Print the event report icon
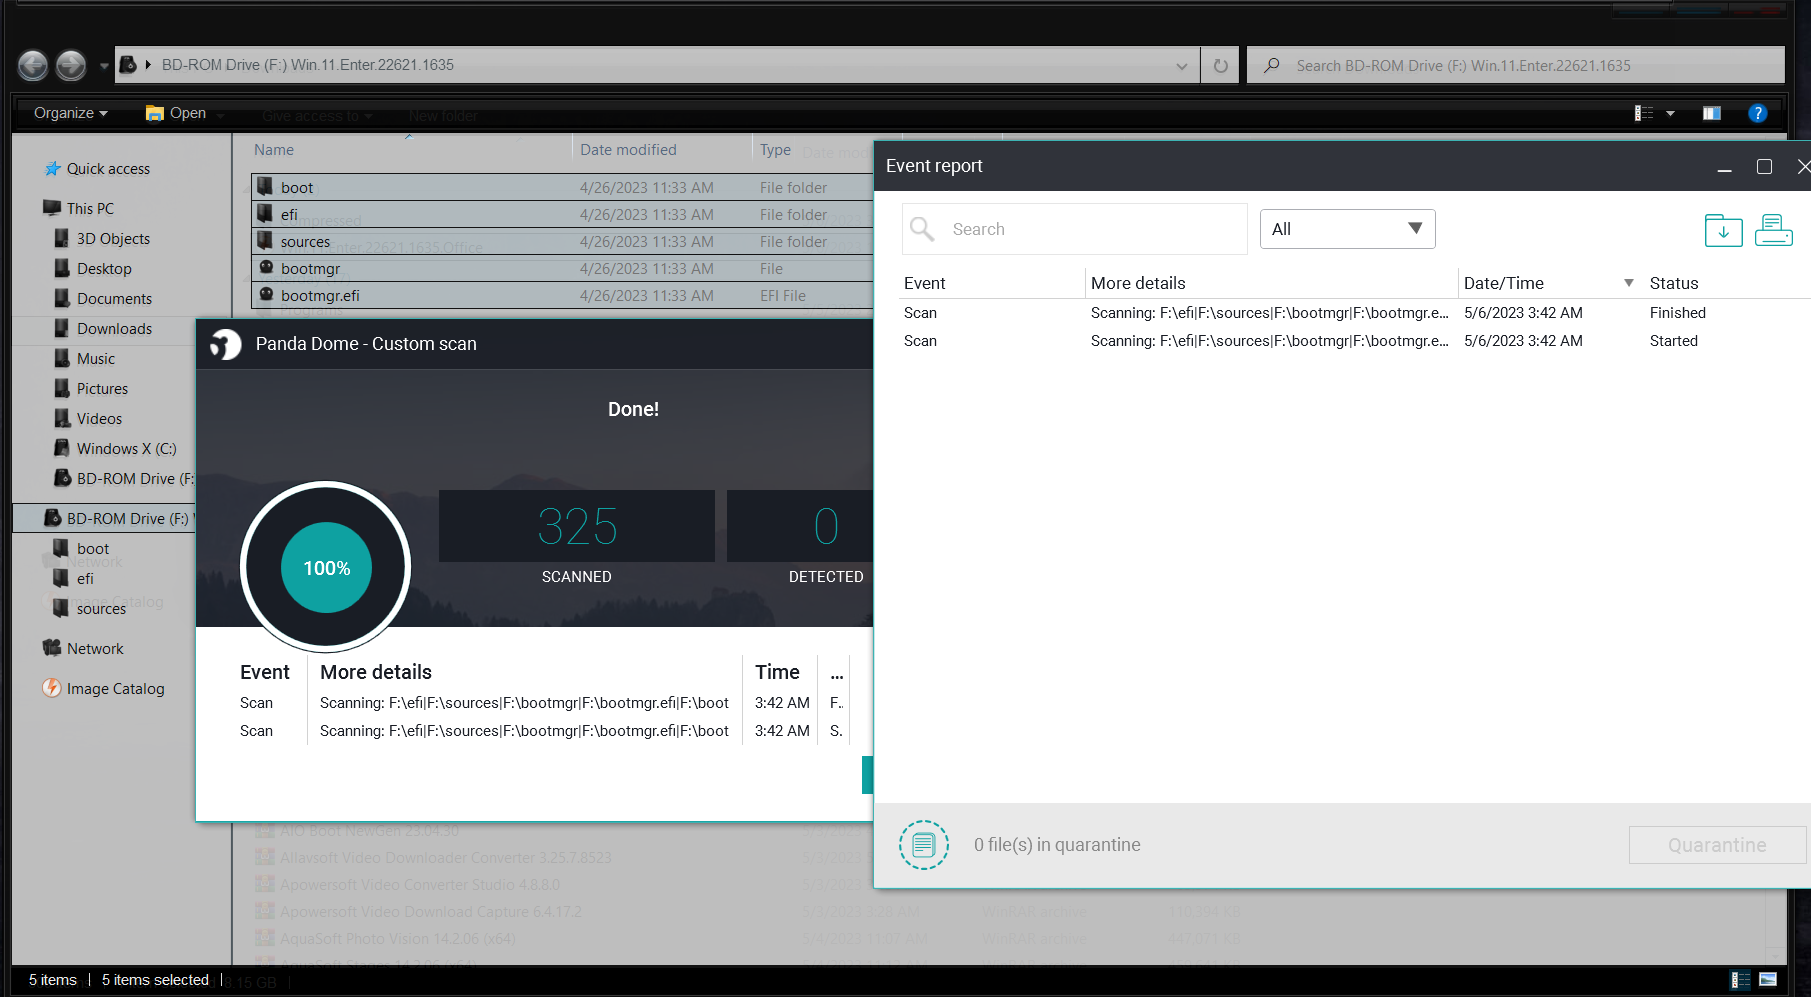This screenshot has width=1811, height=997. tap(1774, 230)
